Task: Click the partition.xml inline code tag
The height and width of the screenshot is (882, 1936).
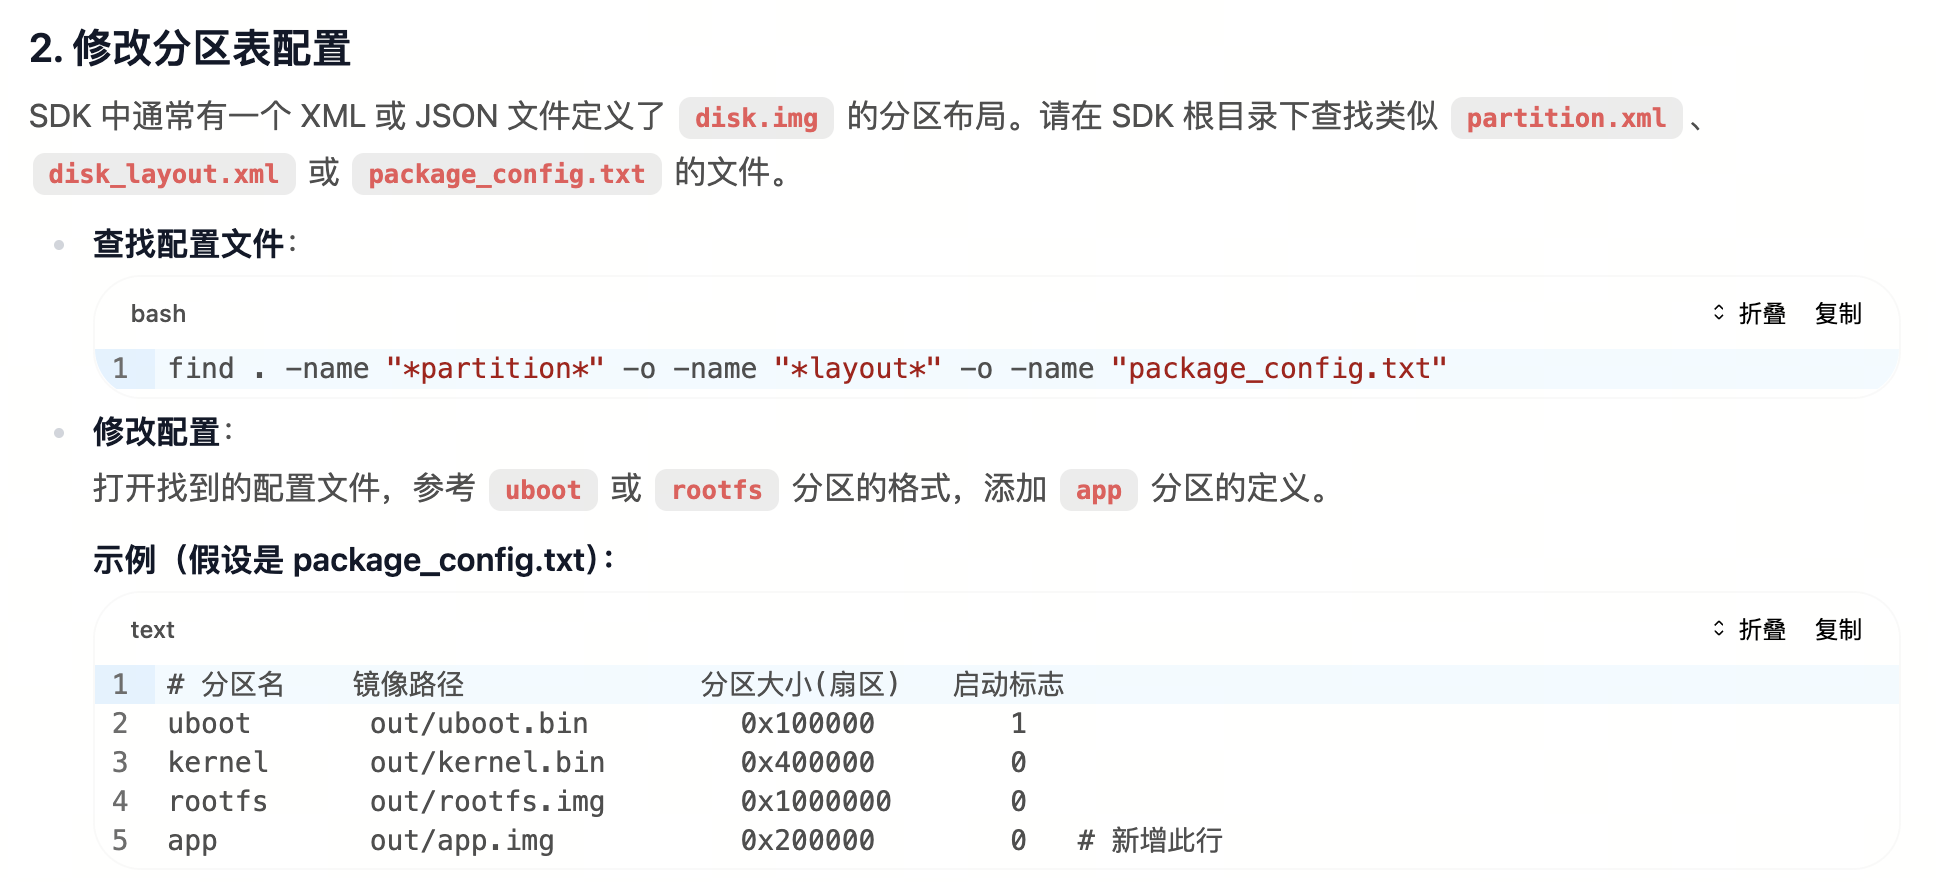Action: [1565, 118]
